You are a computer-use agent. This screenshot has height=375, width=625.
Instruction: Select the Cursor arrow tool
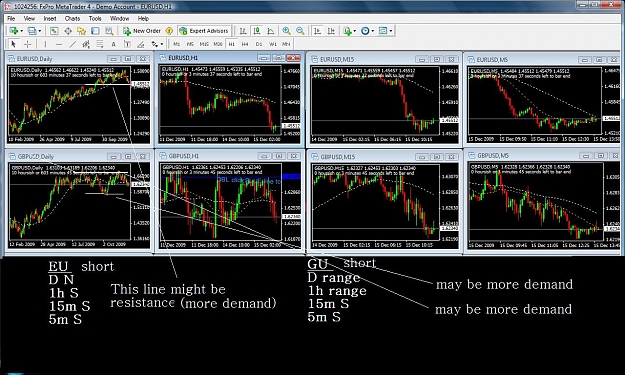13,44
